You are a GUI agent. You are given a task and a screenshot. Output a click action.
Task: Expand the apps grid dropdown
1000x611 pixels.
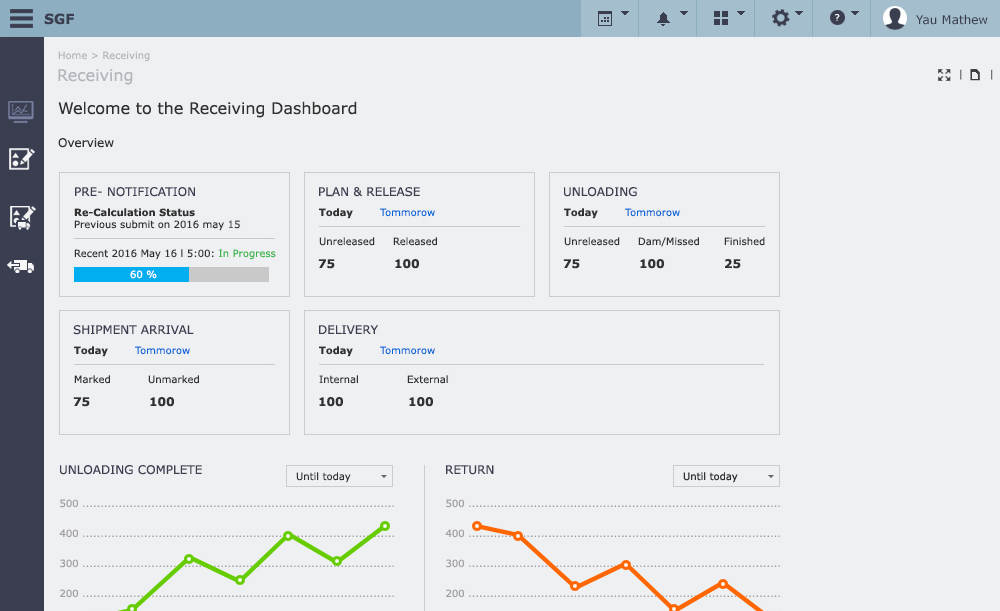click(727, 18)
